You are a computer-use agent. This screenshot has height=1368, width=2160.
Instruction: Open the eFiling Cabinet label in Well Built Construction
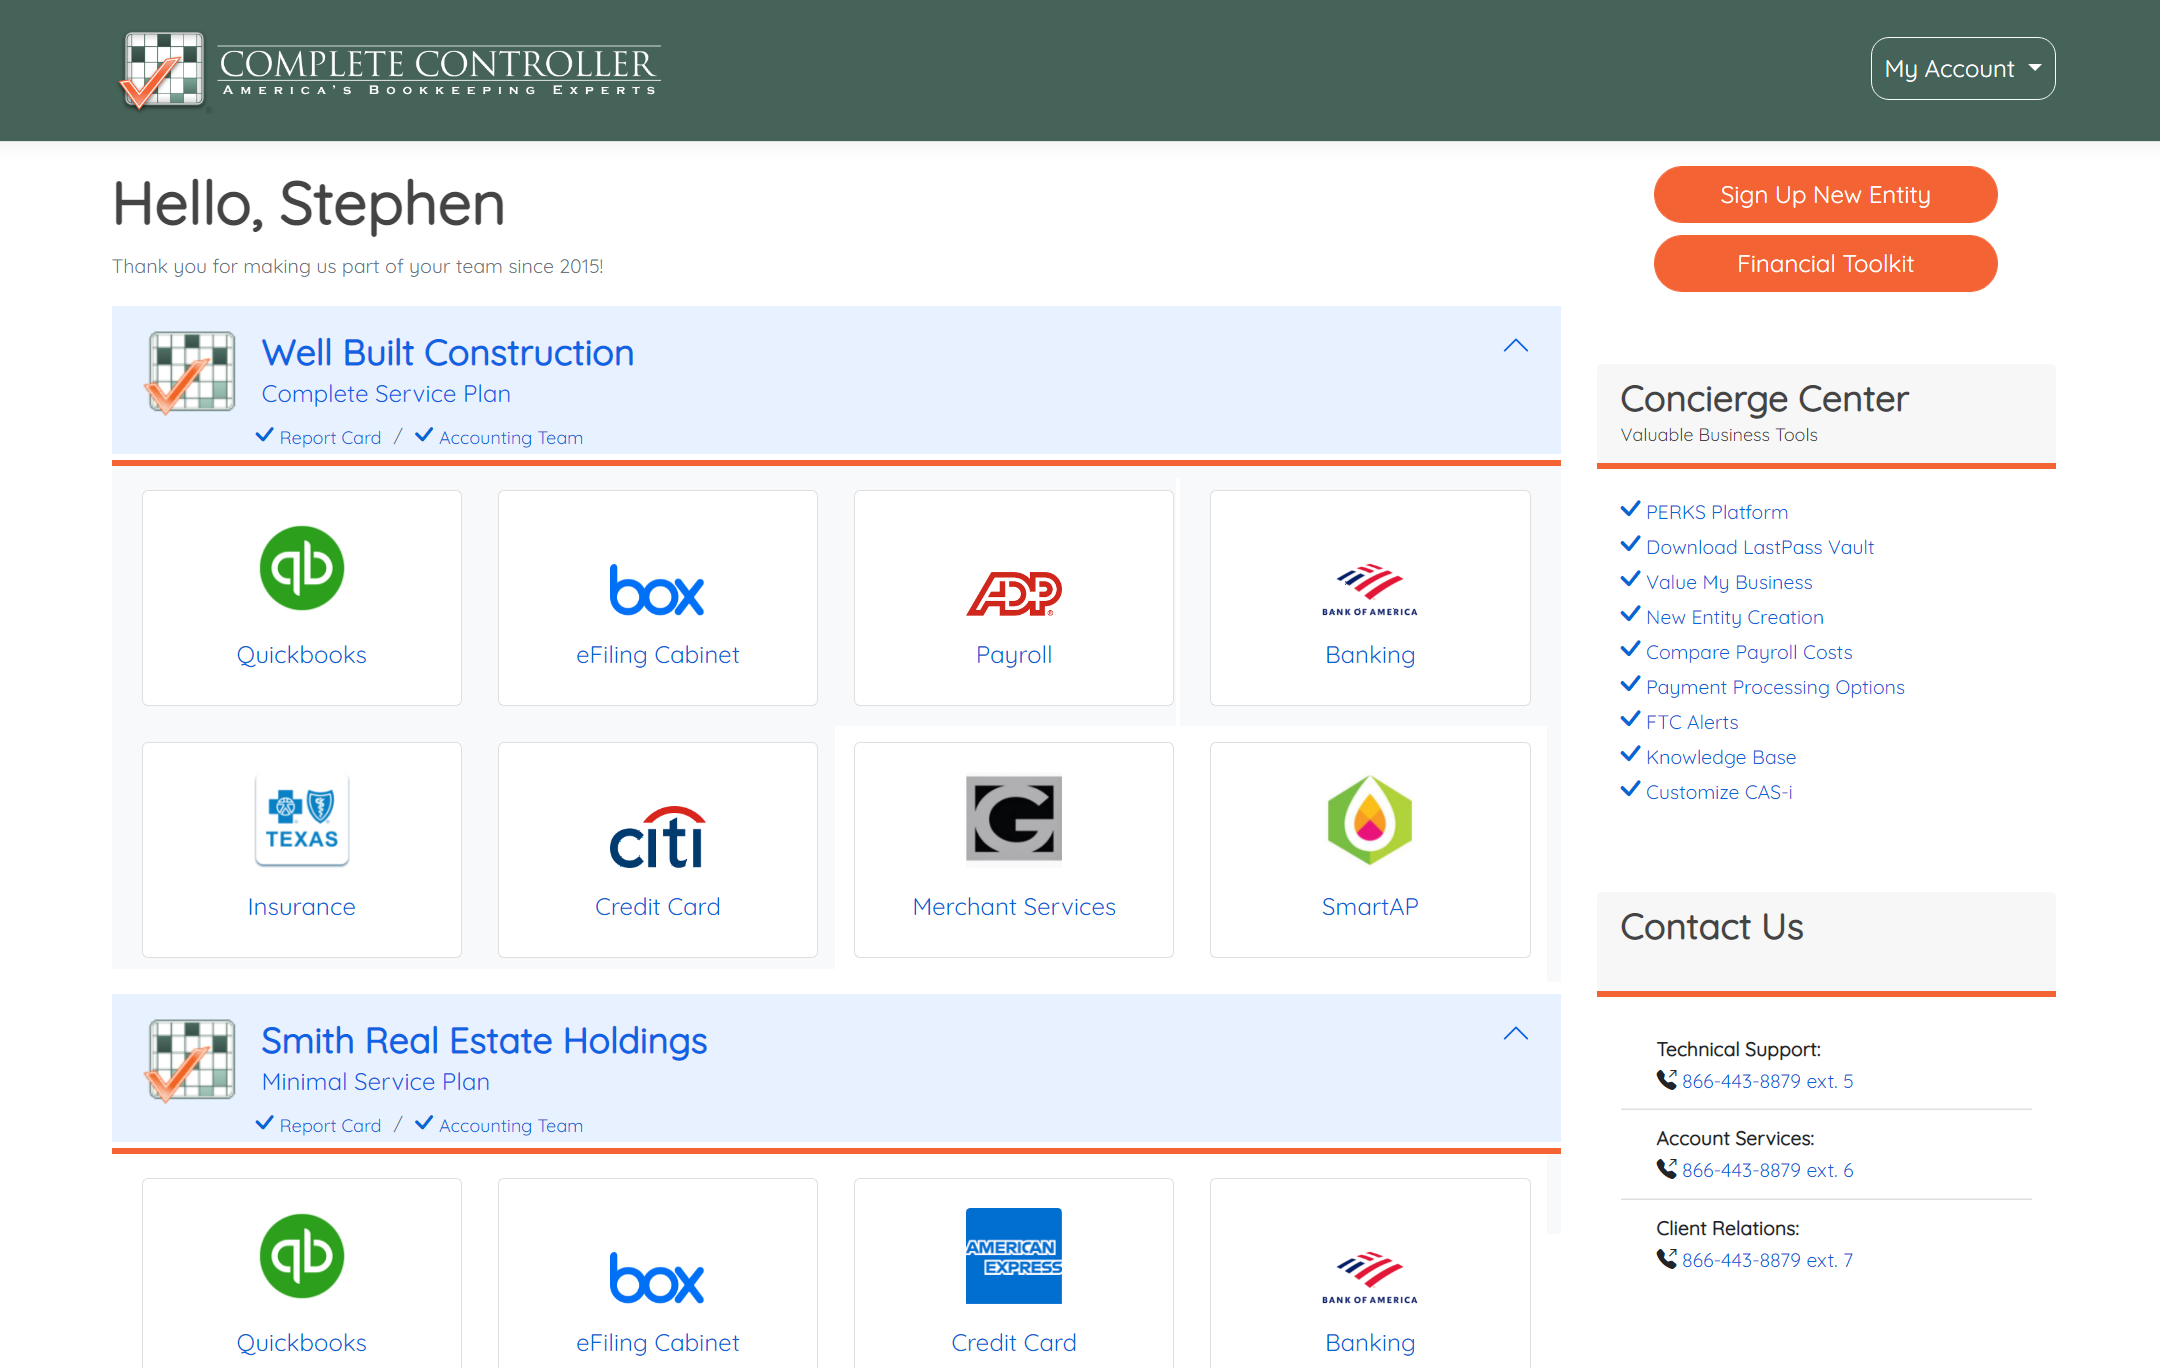(x=657, y=655)
